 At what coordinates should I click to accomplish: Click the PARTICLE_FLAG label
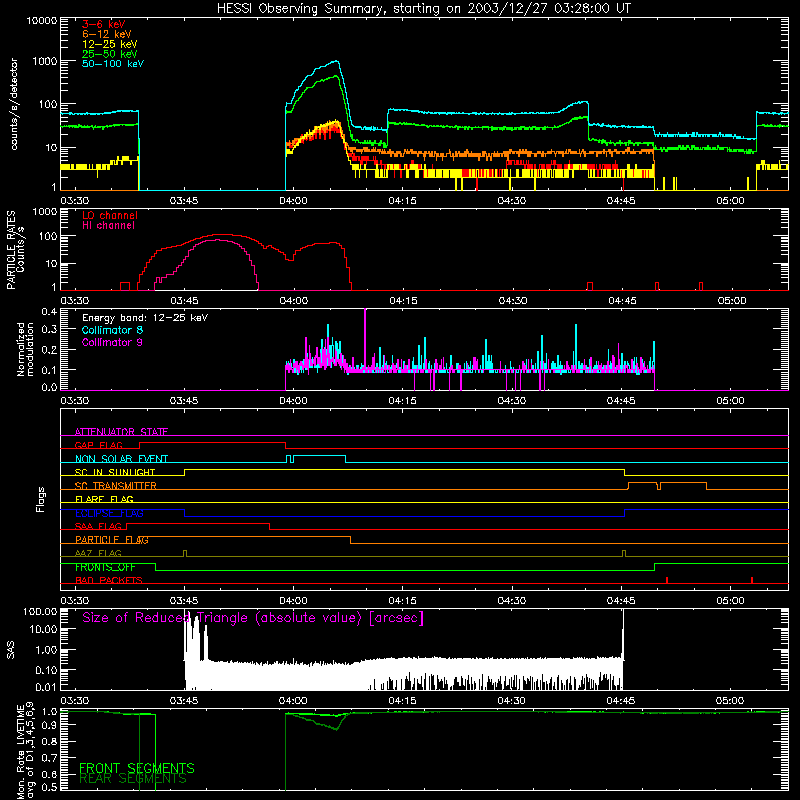[x=112, y=539]
